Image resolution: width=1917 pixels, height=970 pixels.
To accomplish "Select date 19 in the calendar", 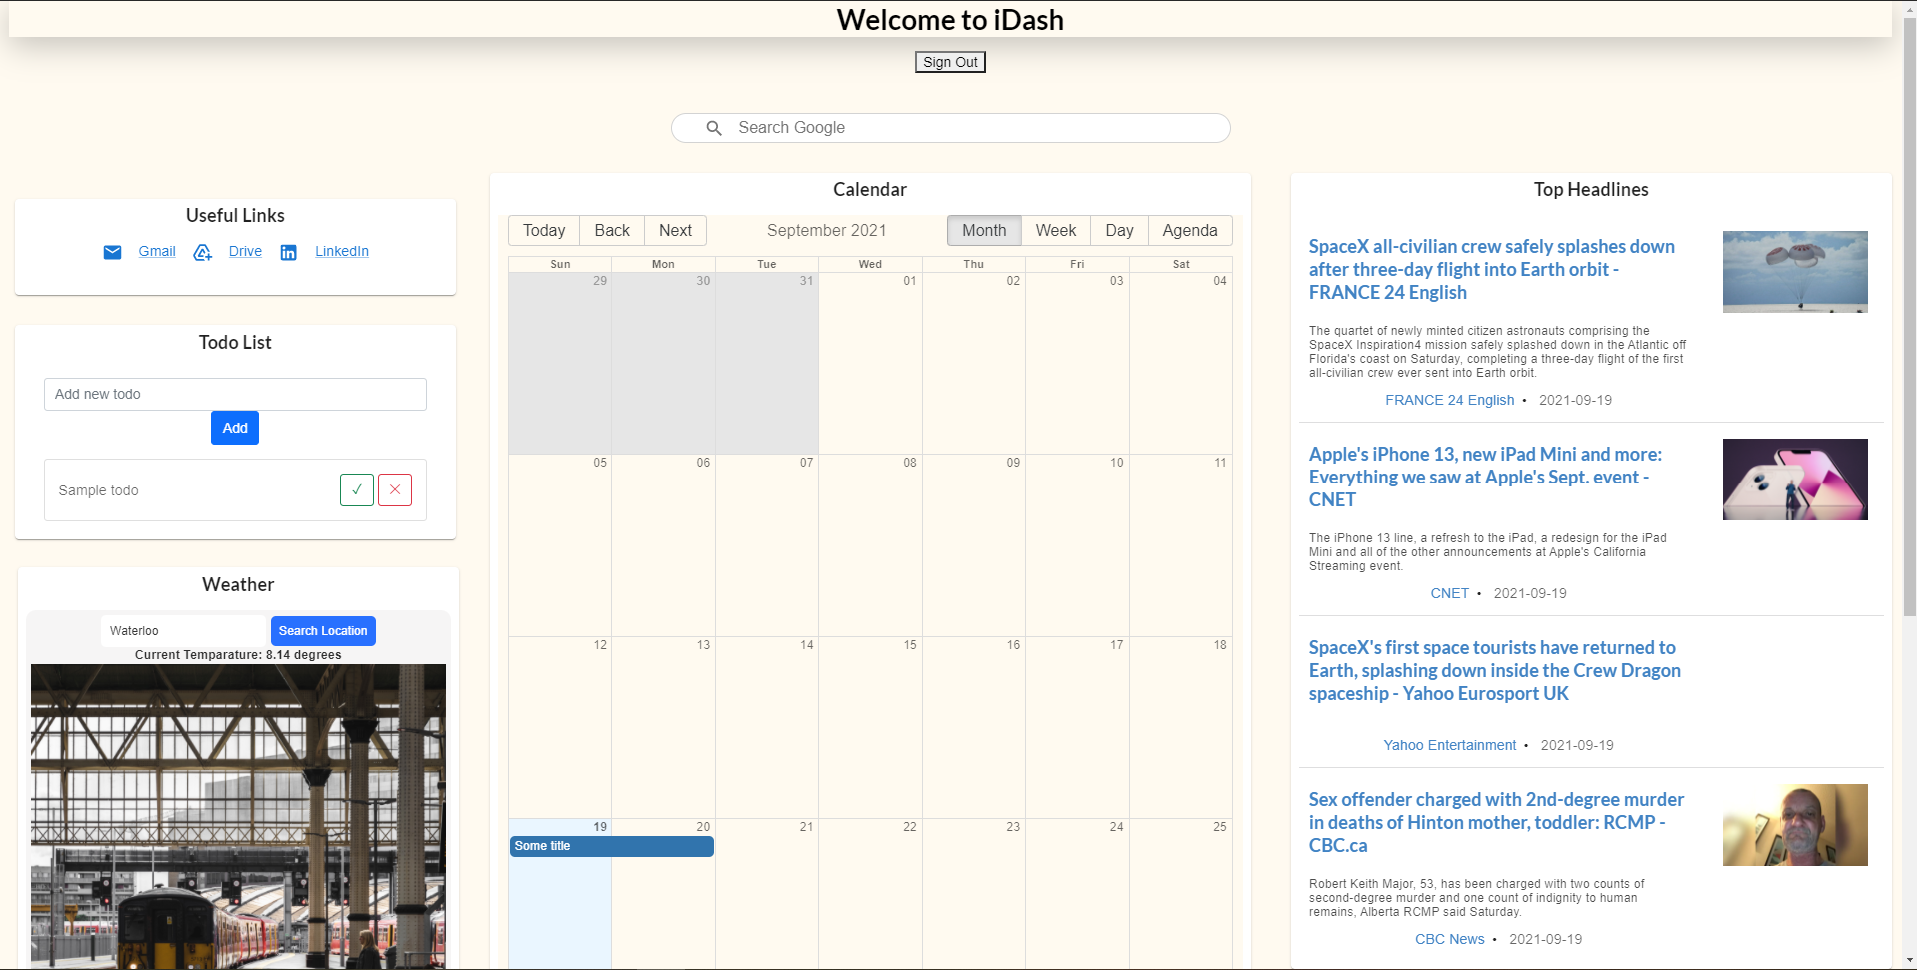I will (x=600, y=827).
